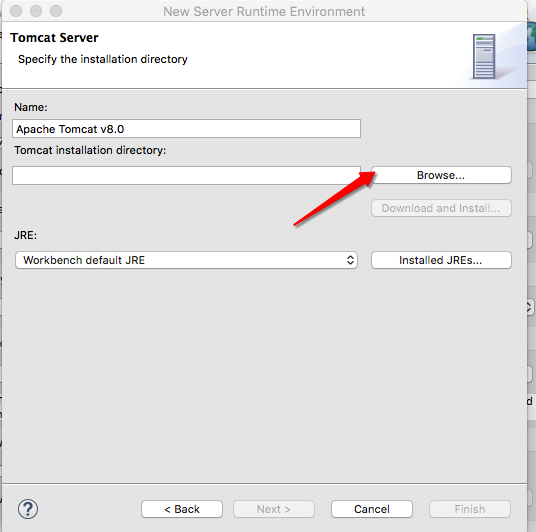Viewport: 536px width, 532px height.
Task: Click the 'New Server Runtime Environment' window title
Action: point(264,12)
